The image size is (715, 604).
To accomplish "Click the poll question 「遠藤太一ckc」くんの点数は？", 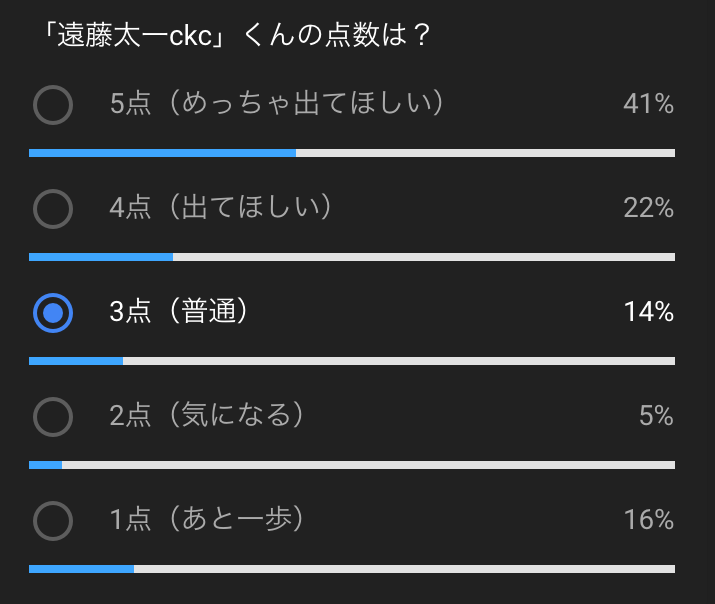I will click(236, 35).
